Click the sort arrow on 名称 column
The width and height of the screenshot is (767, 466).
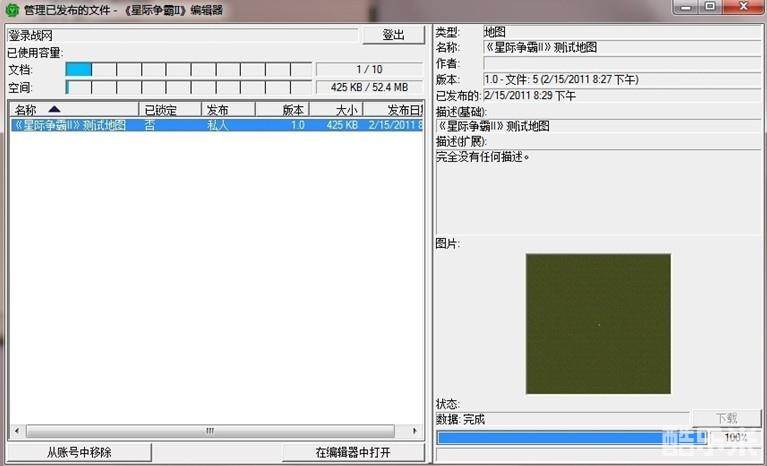click(x=54, y=109)
